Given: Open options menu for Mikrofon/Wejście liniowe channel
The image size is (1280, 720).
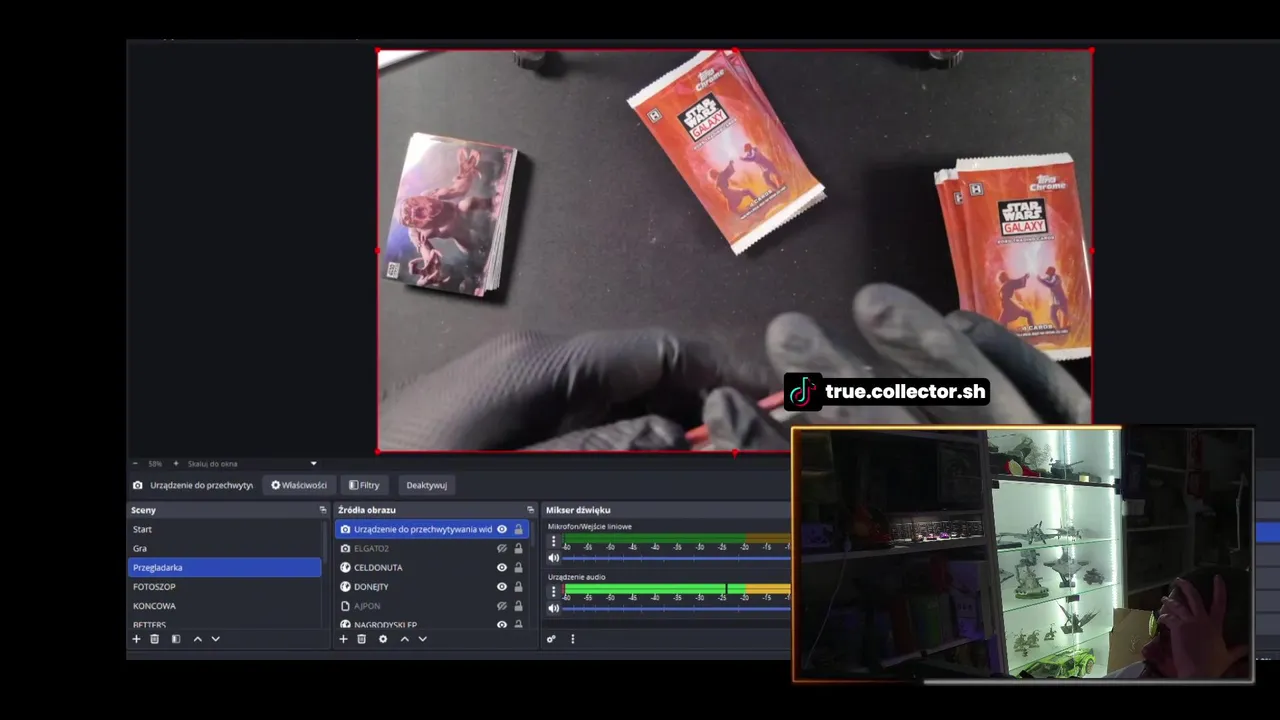Looking at the screenshot, I should (553, 541).
